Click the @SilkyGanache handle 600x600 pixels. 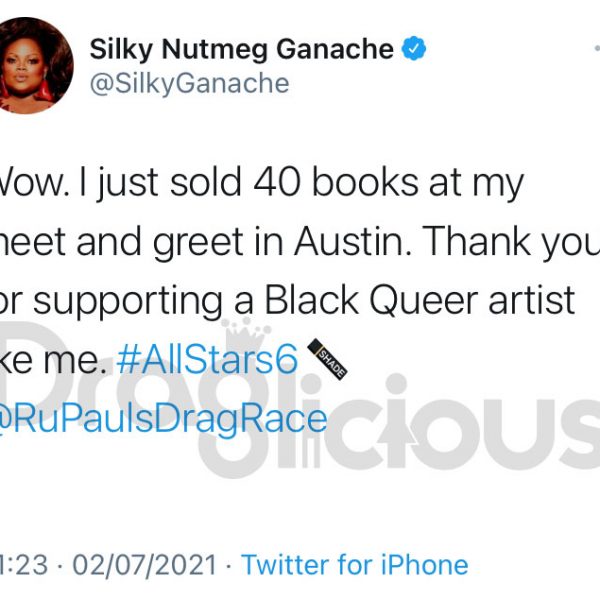(x=189, y=84)
